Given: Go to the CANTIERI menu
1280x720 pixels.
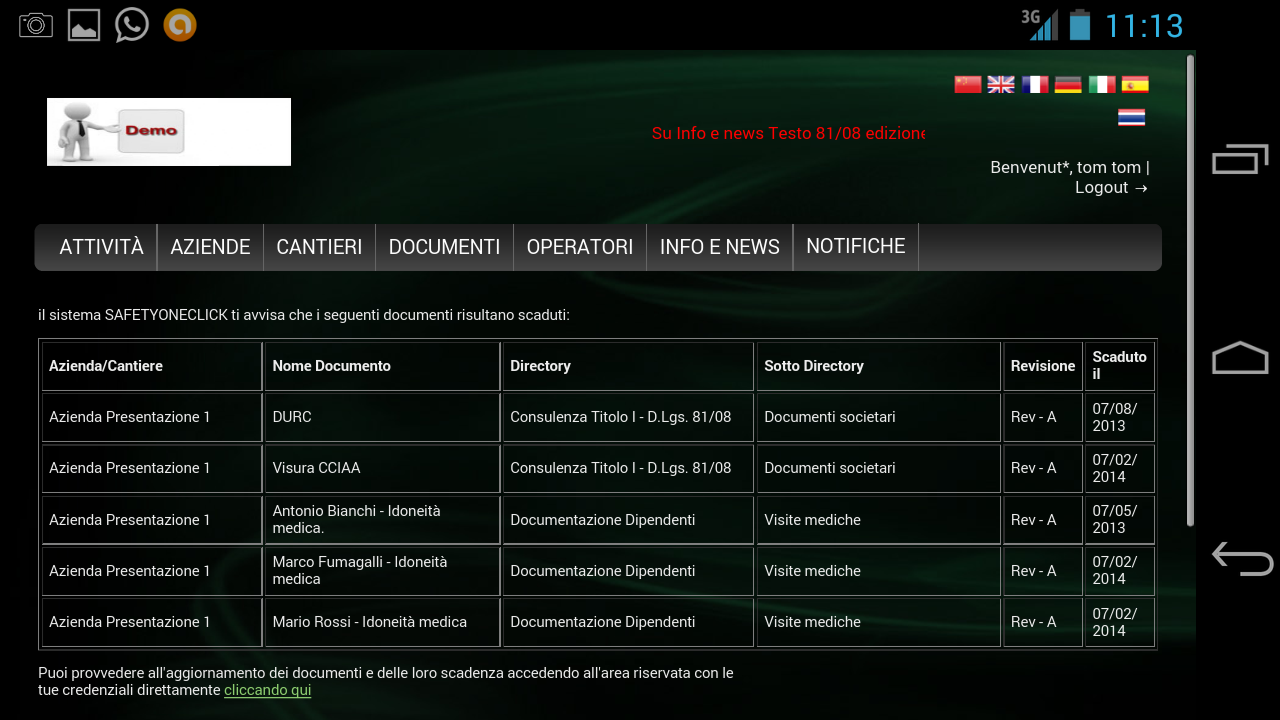Looking at the screenshot, I should [x=319, y=247].
